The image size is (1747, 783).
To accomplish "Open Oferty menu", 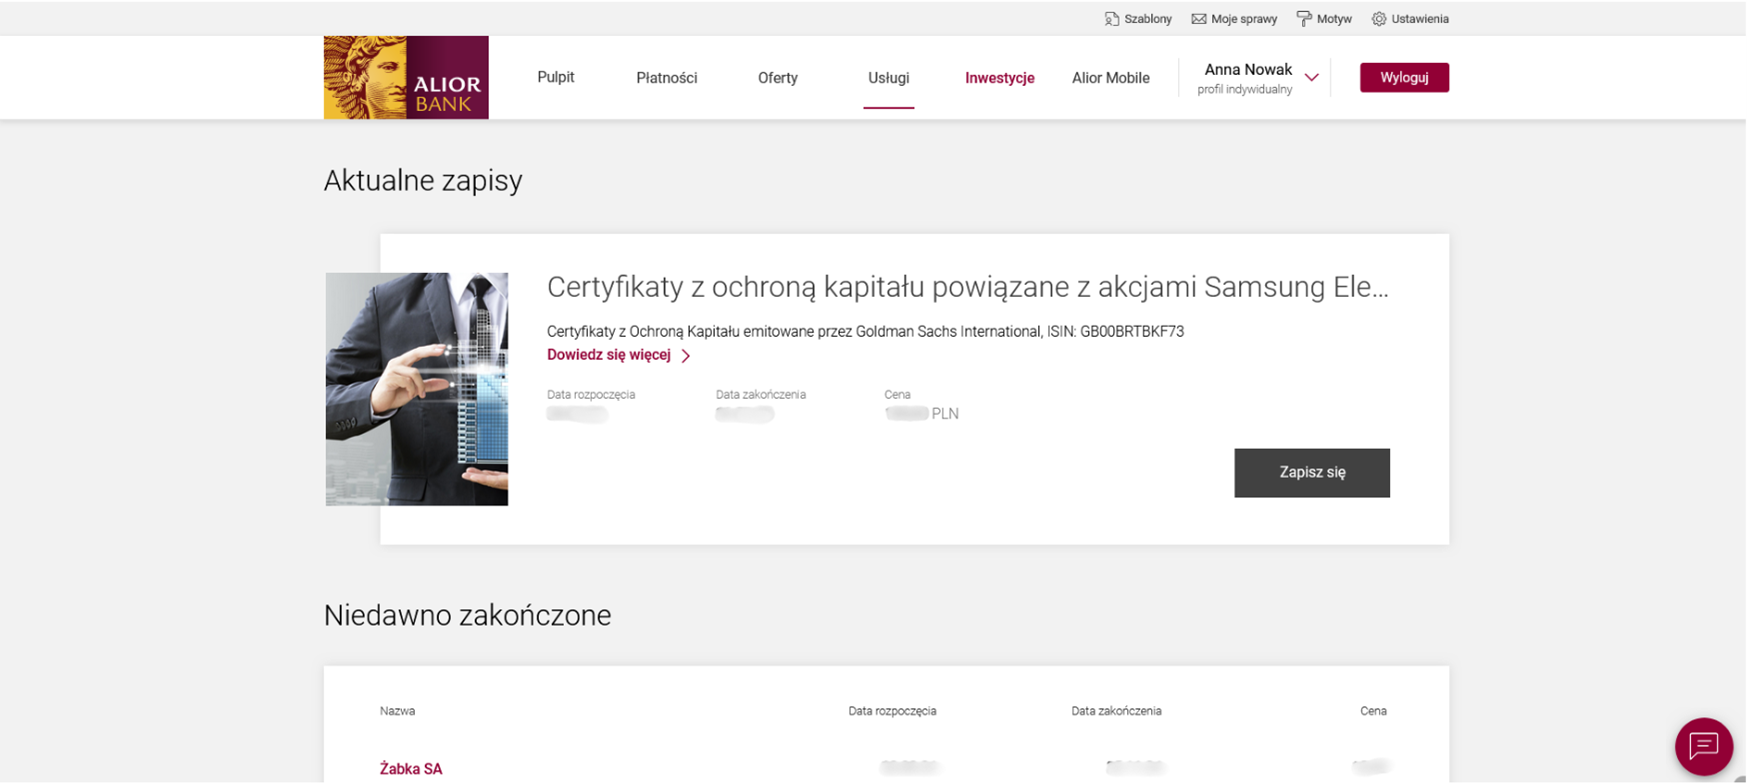I will 778,78.
